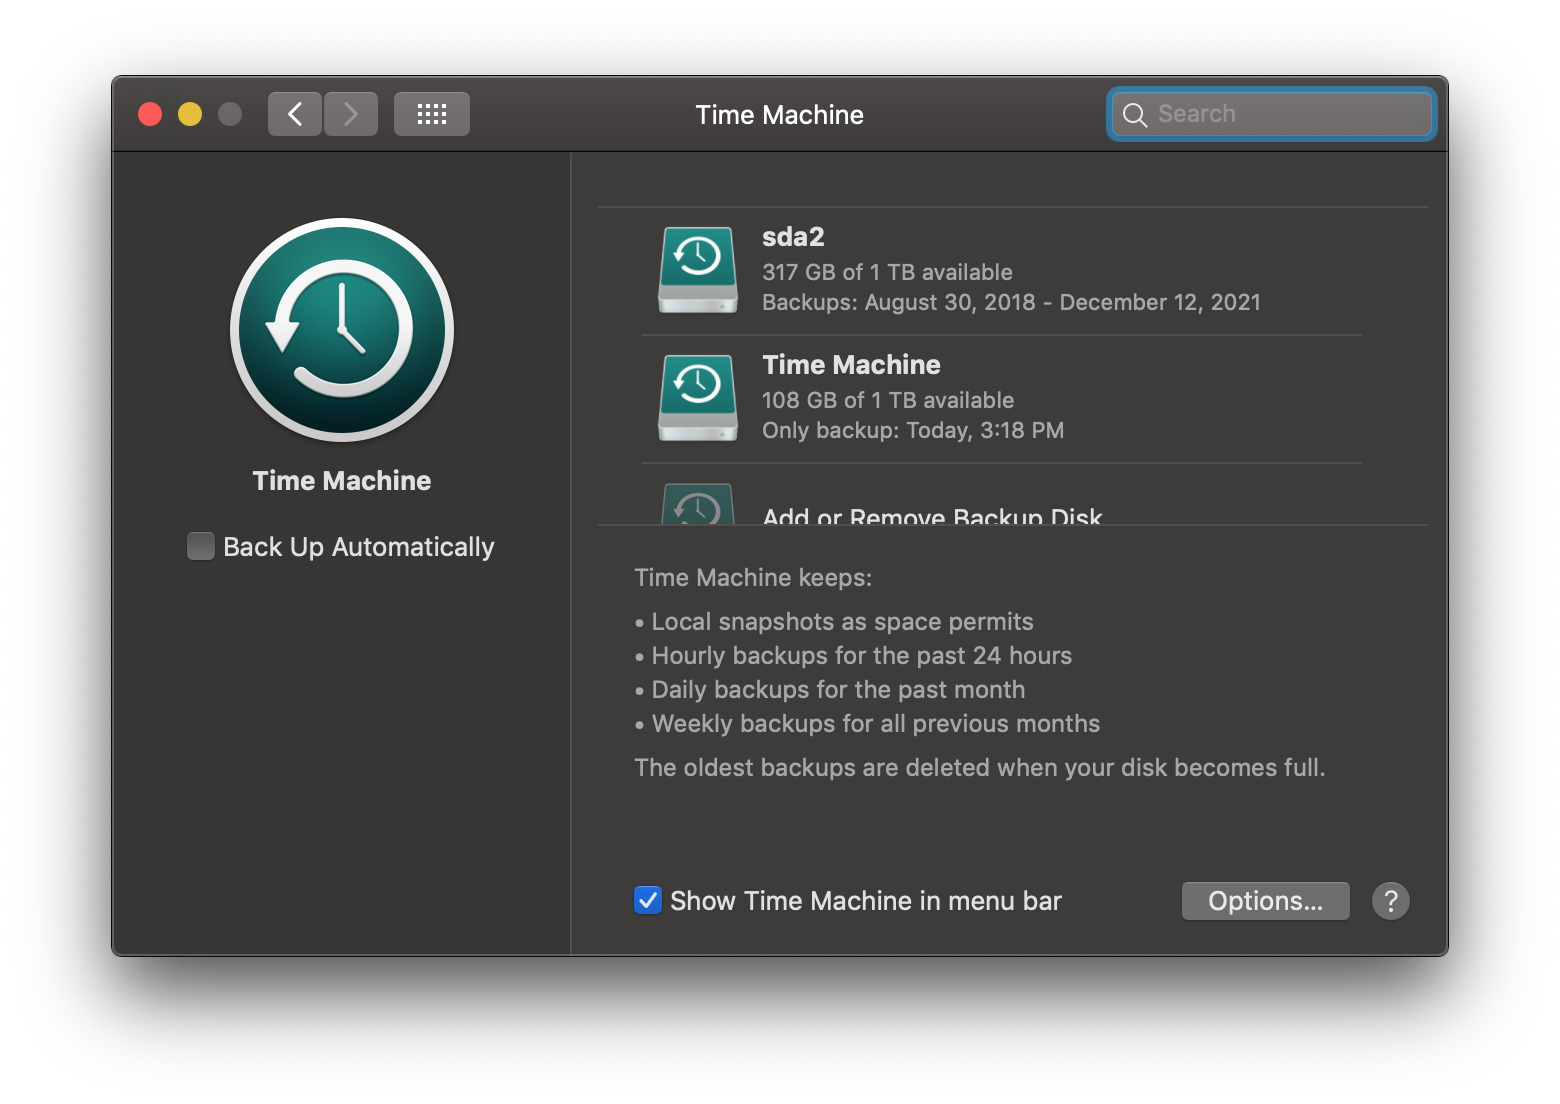This screenshot has height=1104, width=1560.
Task: Select Add or Remove Backup Disk
Action: (931, 515)
